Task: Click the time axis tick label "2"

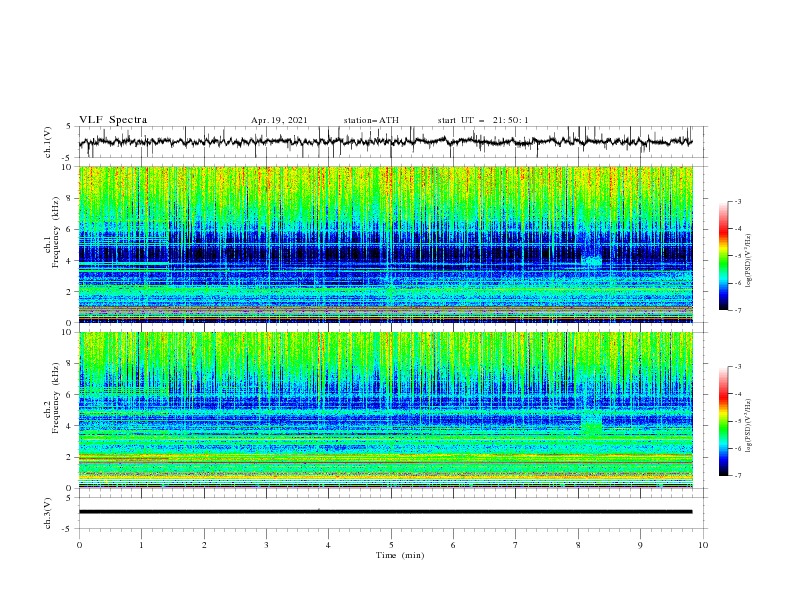Action: click(x=204, y=545)
